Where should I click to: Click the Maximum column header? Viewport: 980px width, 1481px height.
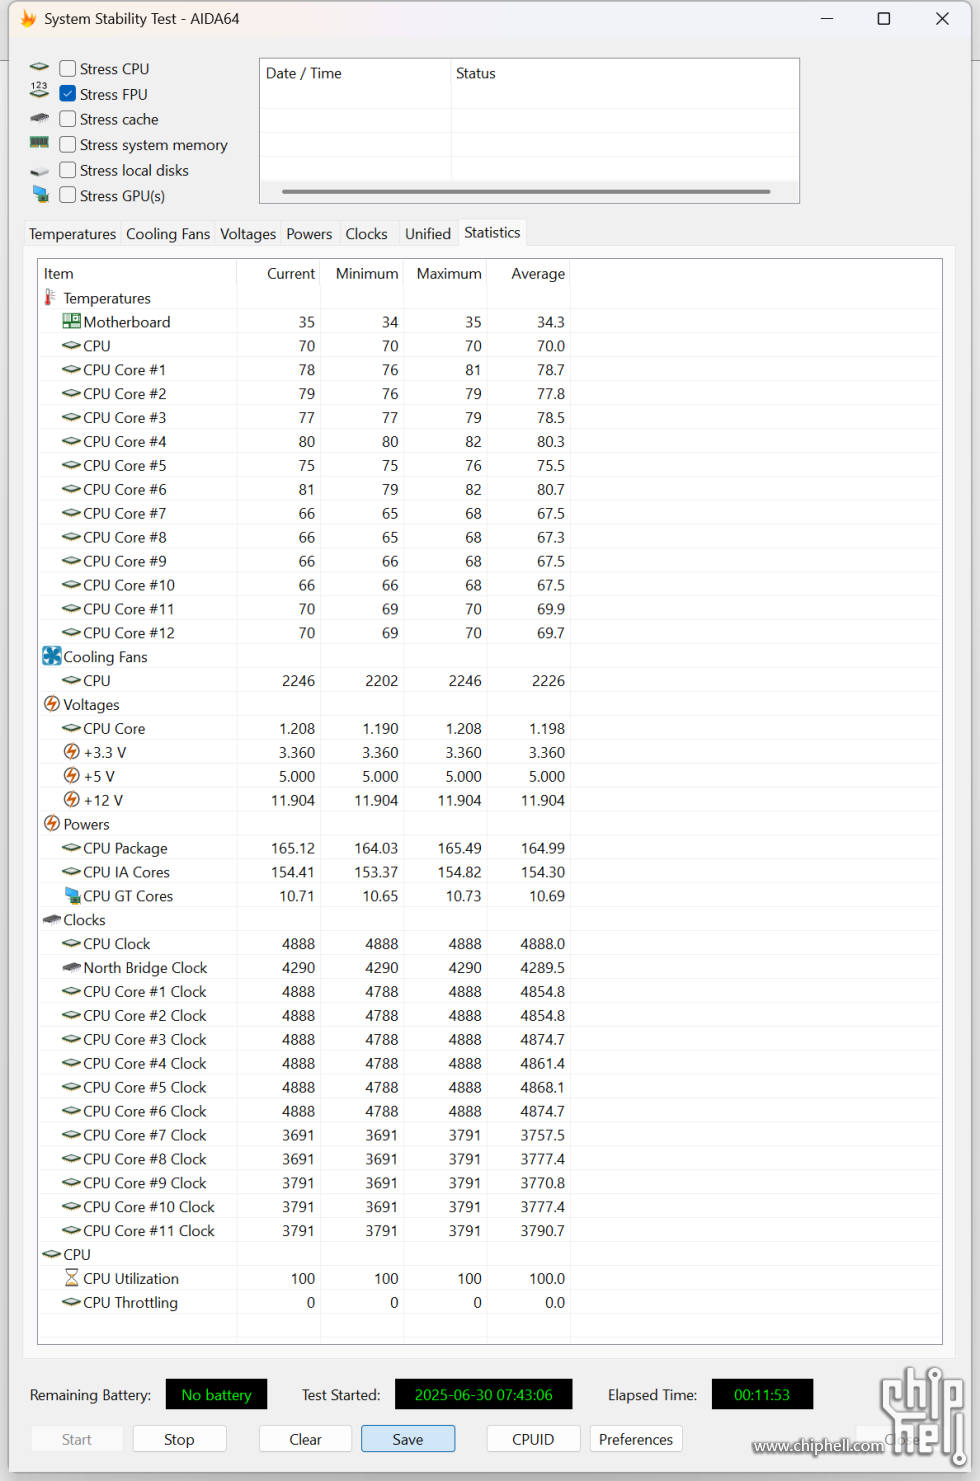pos(445,273)
